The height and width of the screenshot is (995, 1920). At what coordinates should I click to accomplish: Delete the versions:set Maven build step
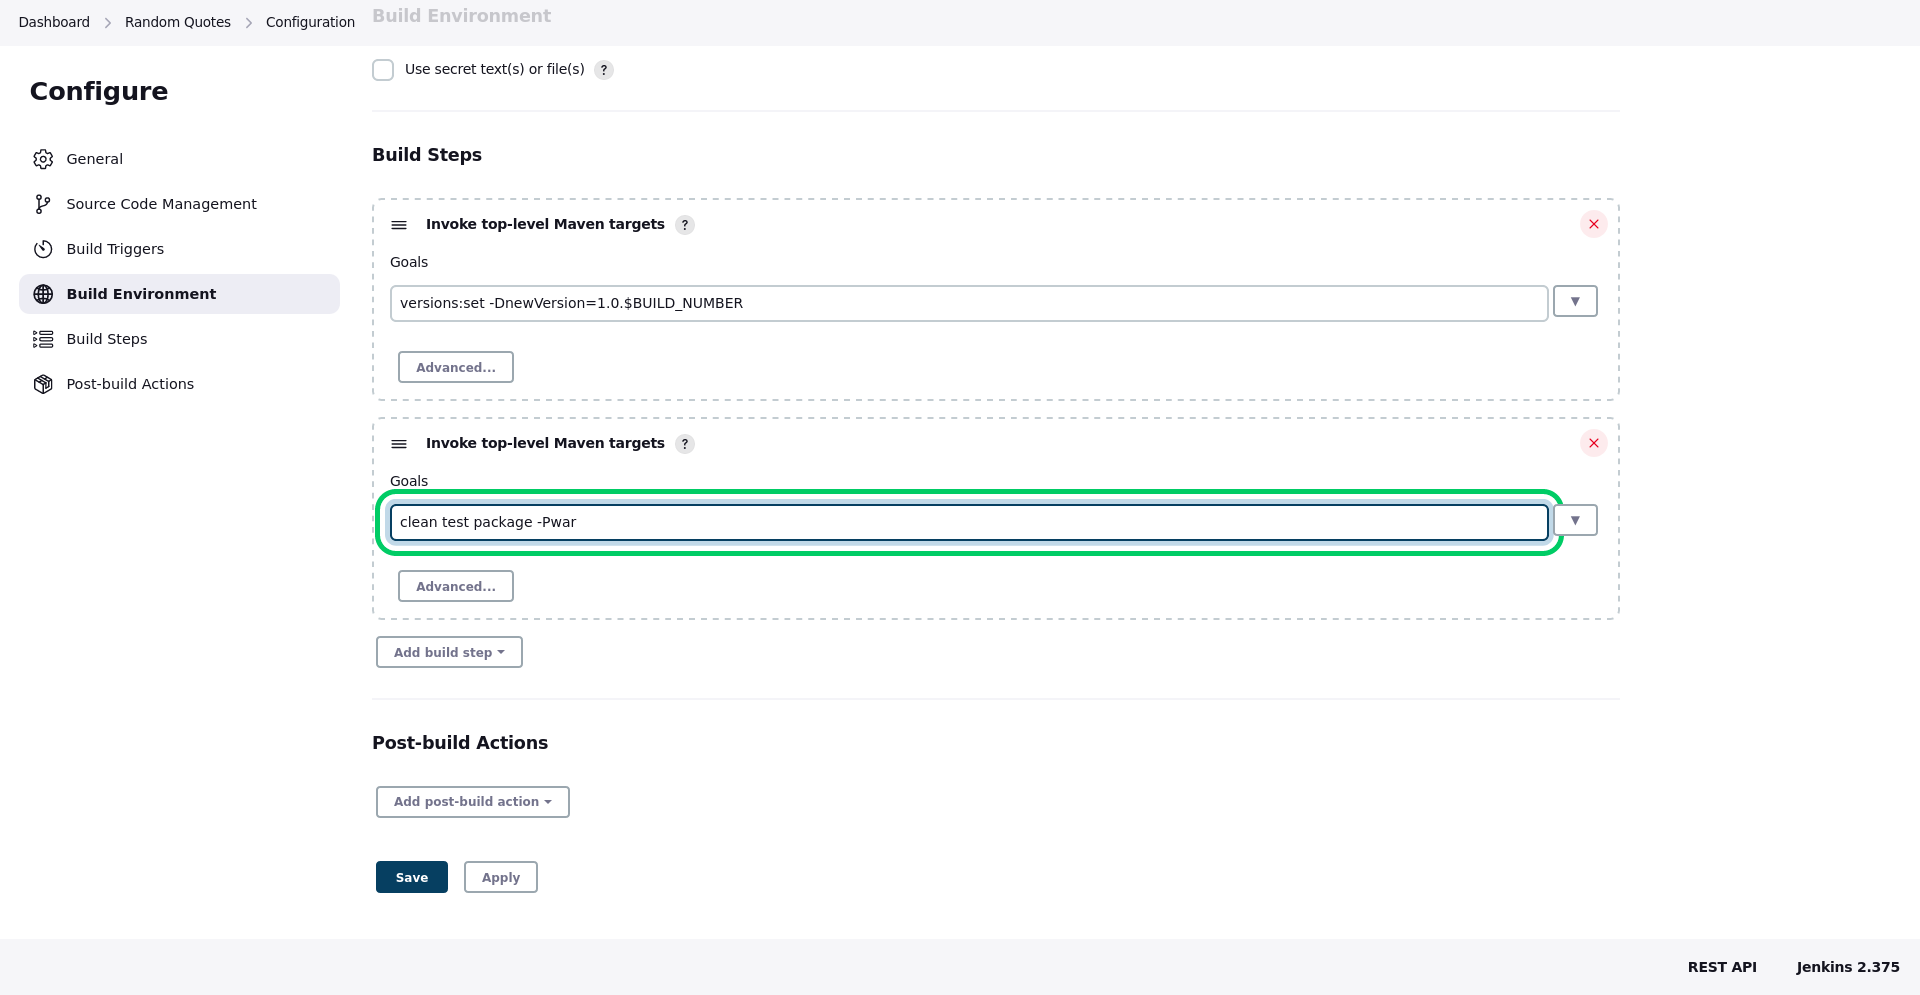(1594, 224)
